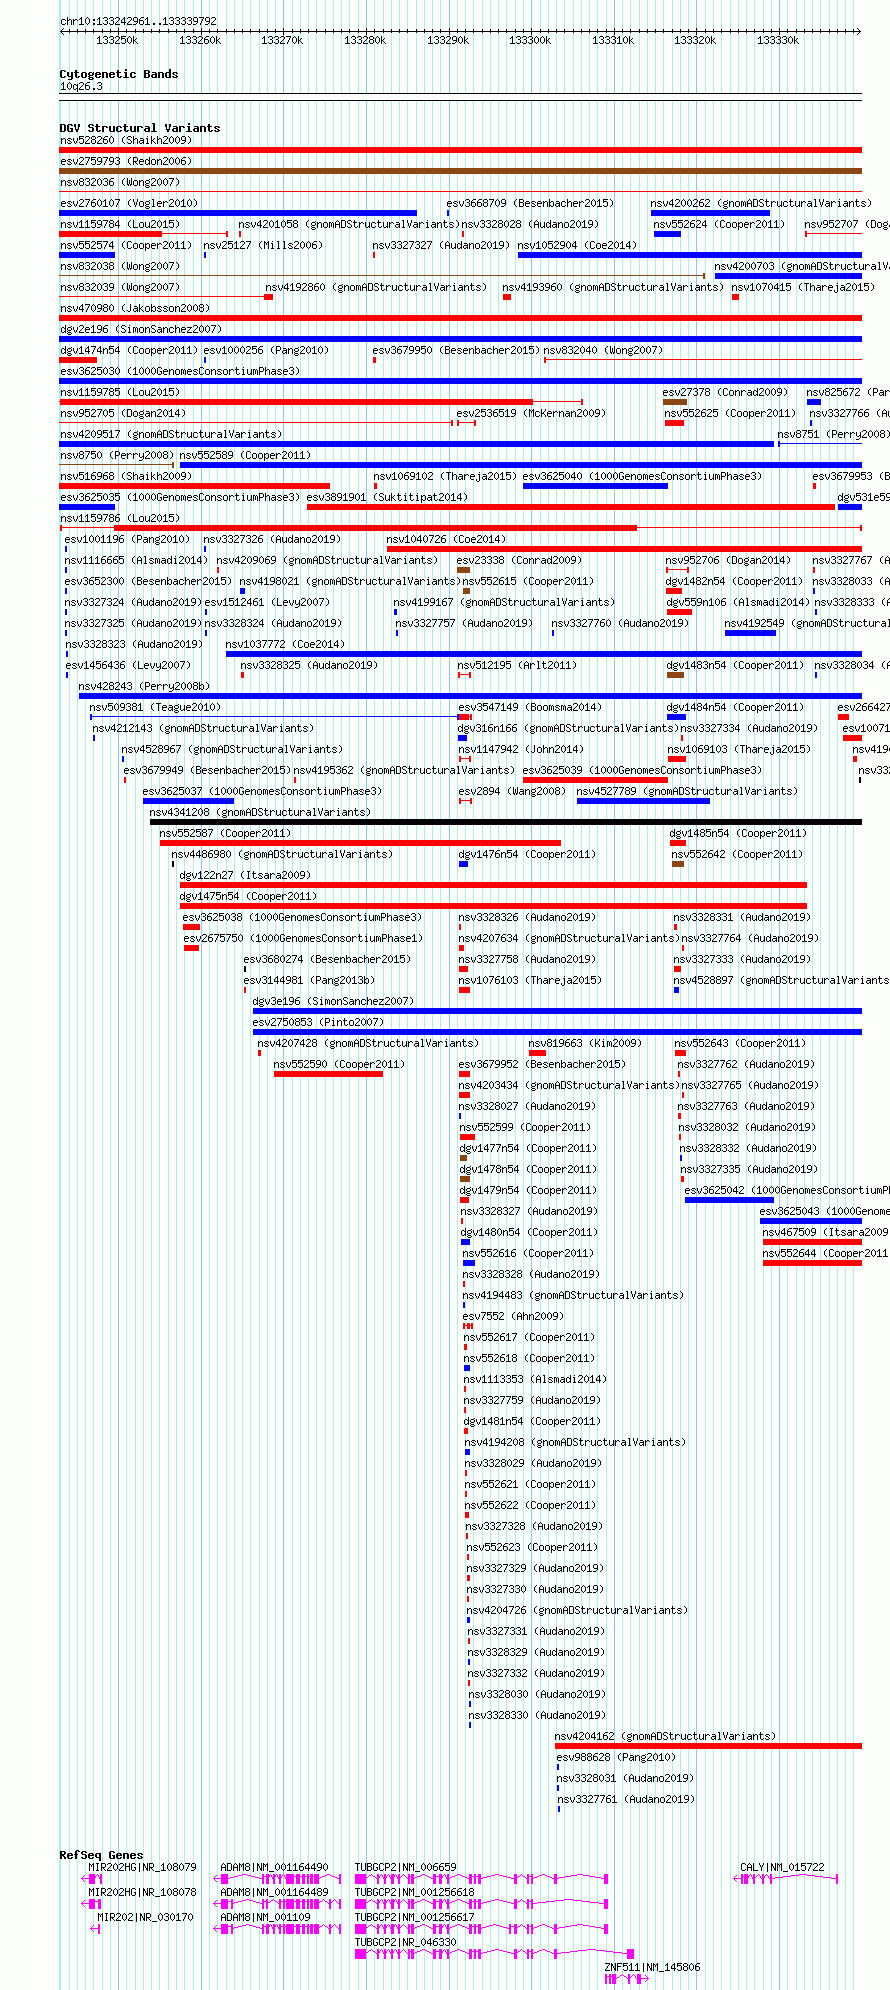Click the nsv552590 (Cooper2011) label

339,1064
